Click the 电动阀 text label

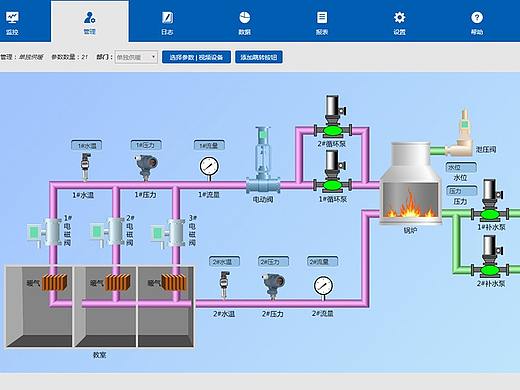click(263, 200)
